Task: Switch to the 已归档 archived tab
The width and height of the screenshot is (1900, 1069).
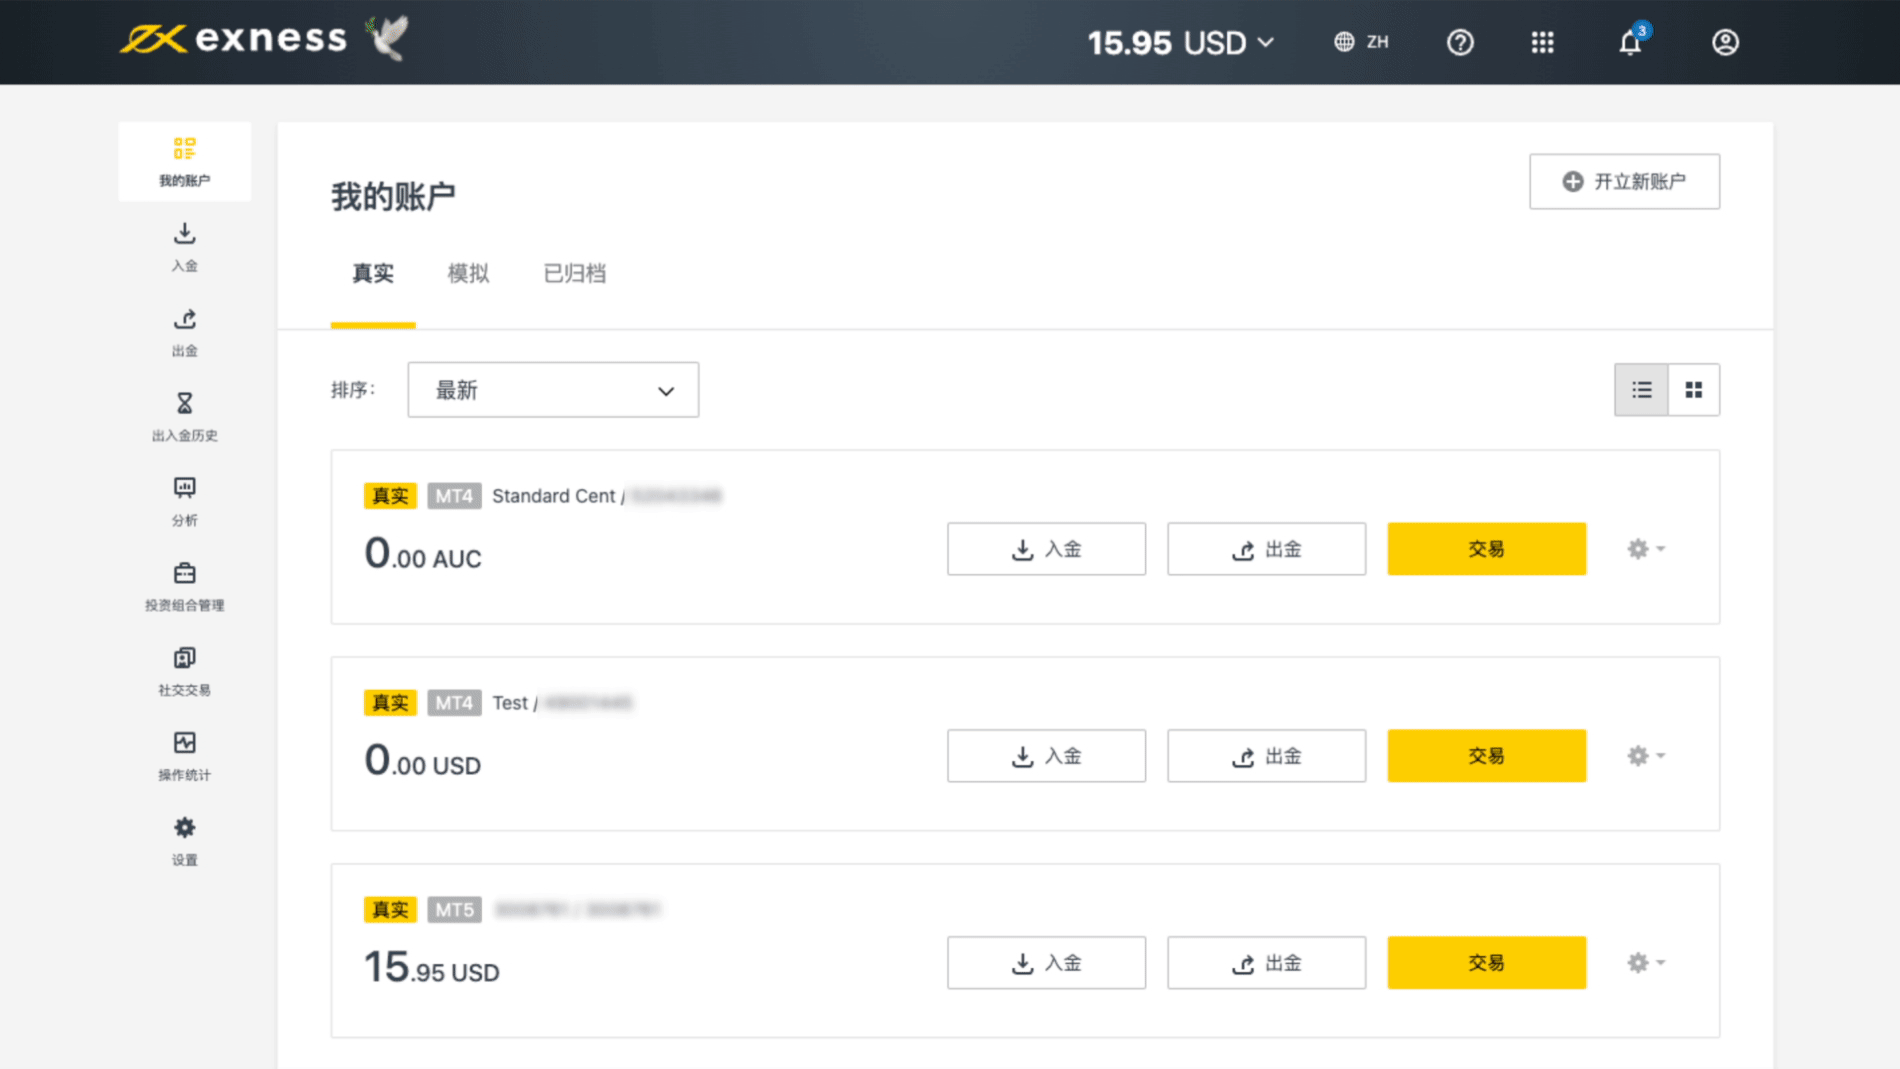Action: (x=574, y=274)
